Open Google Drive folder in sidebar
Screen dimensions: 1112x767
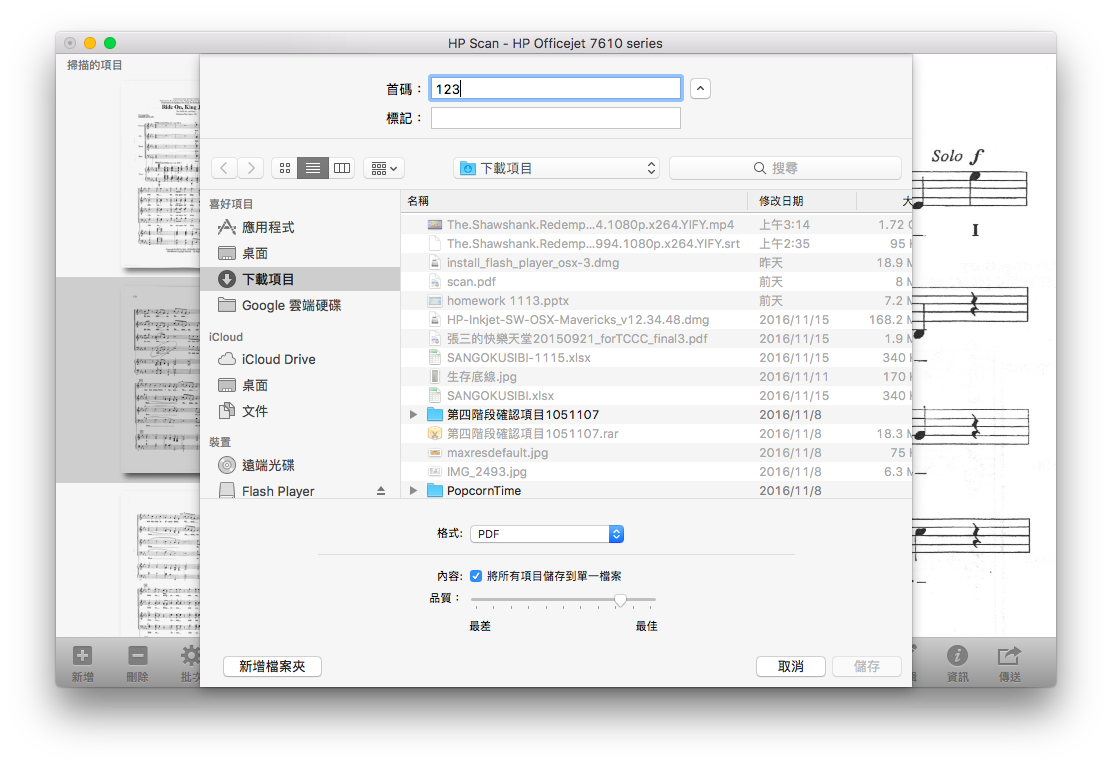coord(291,305)
